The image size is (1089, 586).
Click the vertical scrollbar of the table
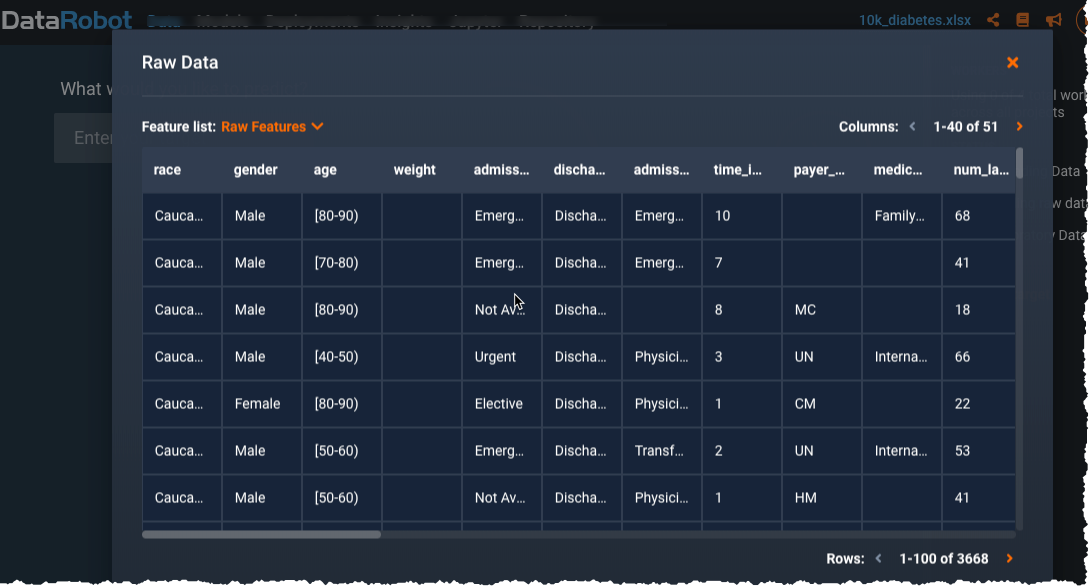(x=1019, y=163)
